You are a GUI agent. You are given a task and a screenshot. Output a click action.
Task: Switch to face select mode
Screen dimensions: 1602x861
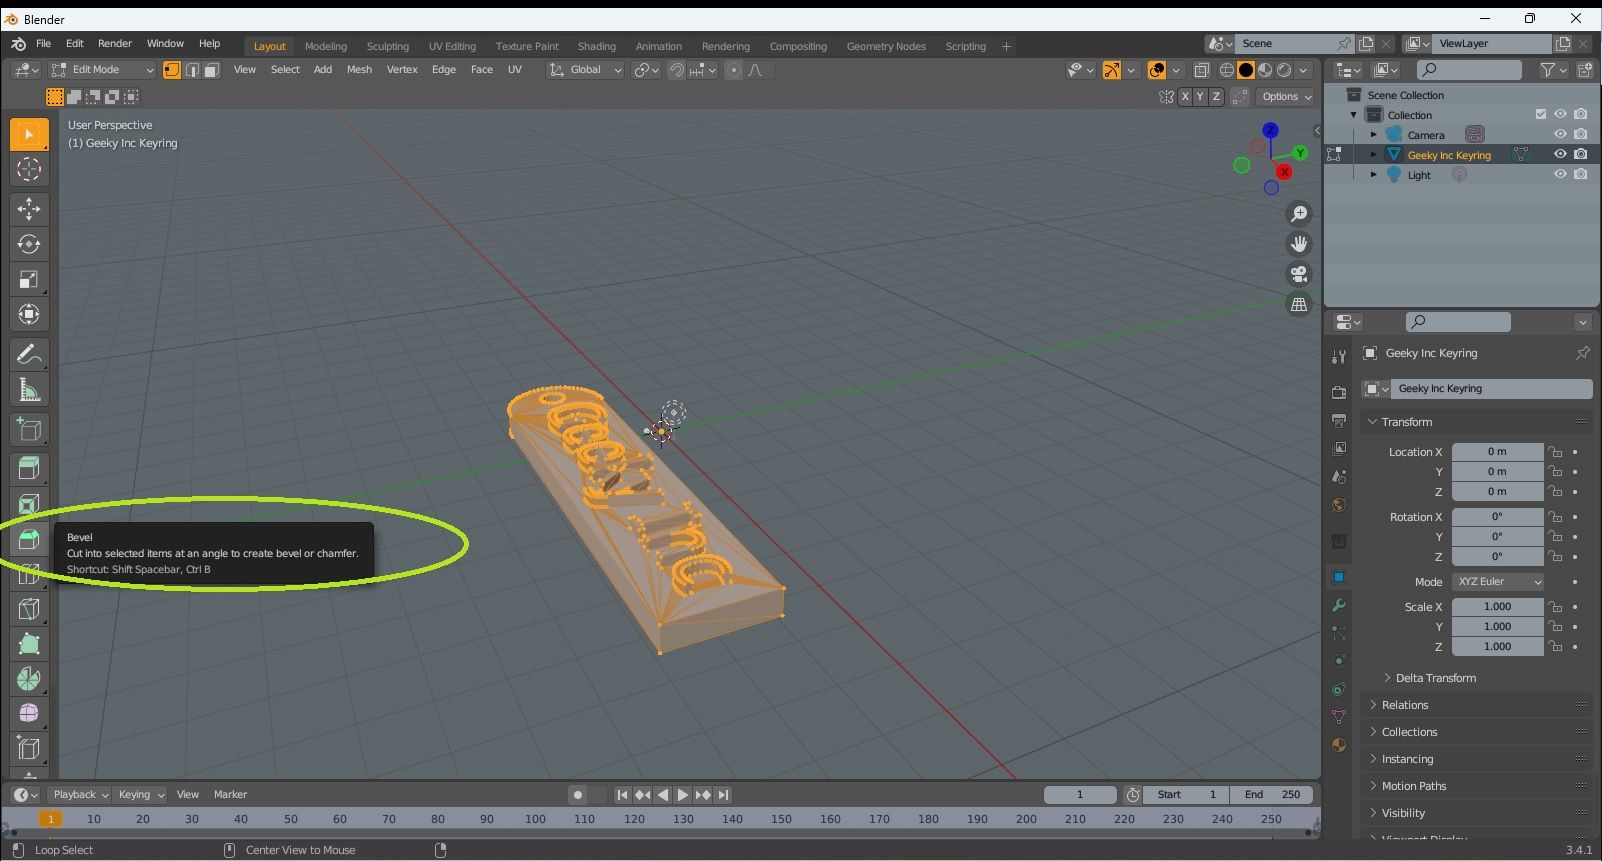211,70
